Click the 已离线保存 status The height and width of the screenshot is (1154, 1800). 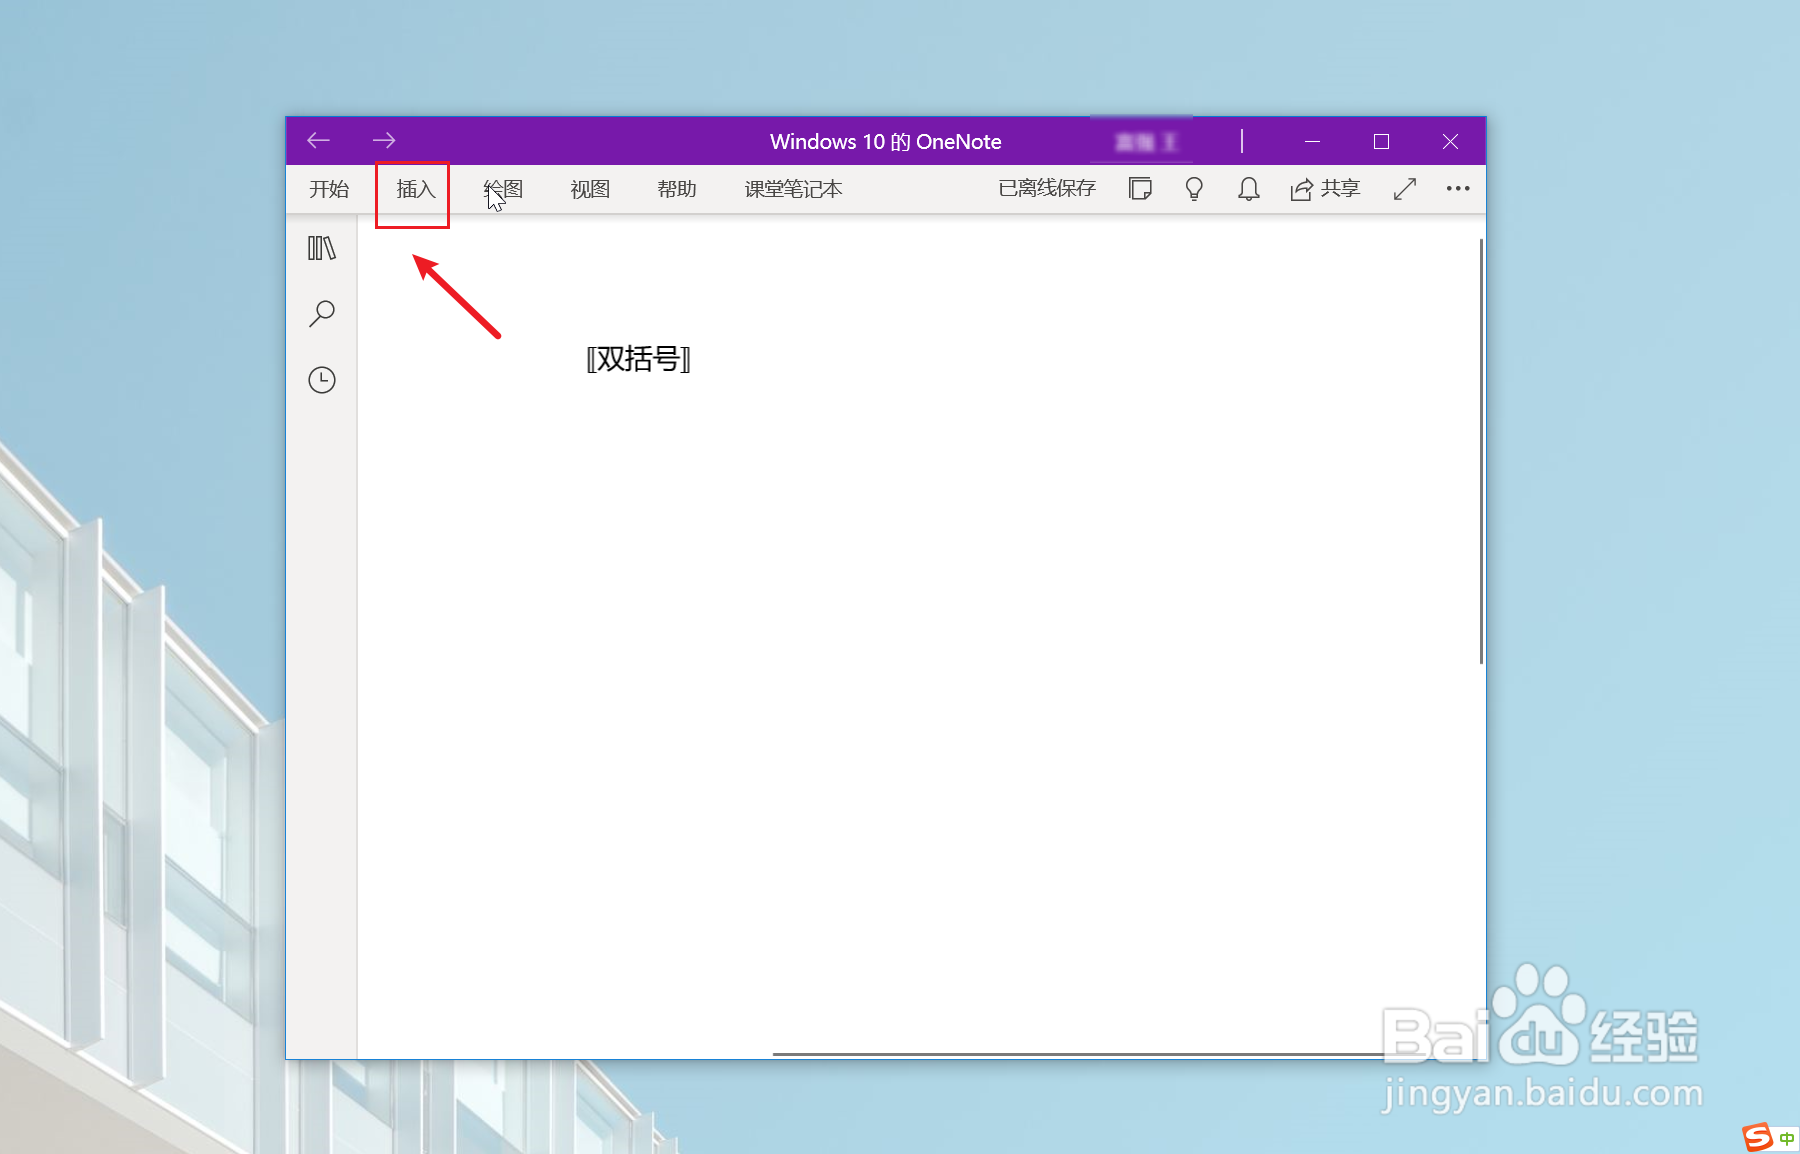click(1047, 188)
